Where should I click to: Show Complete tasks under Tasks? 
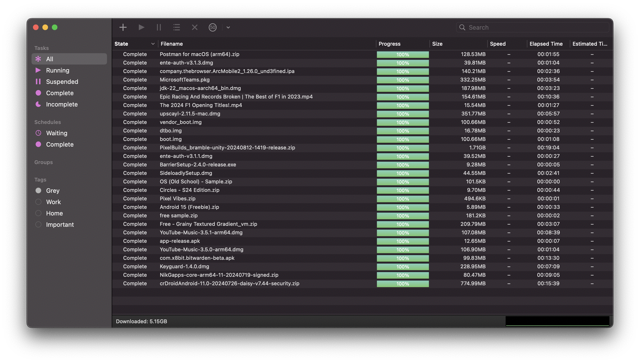(x=69, y=93)
